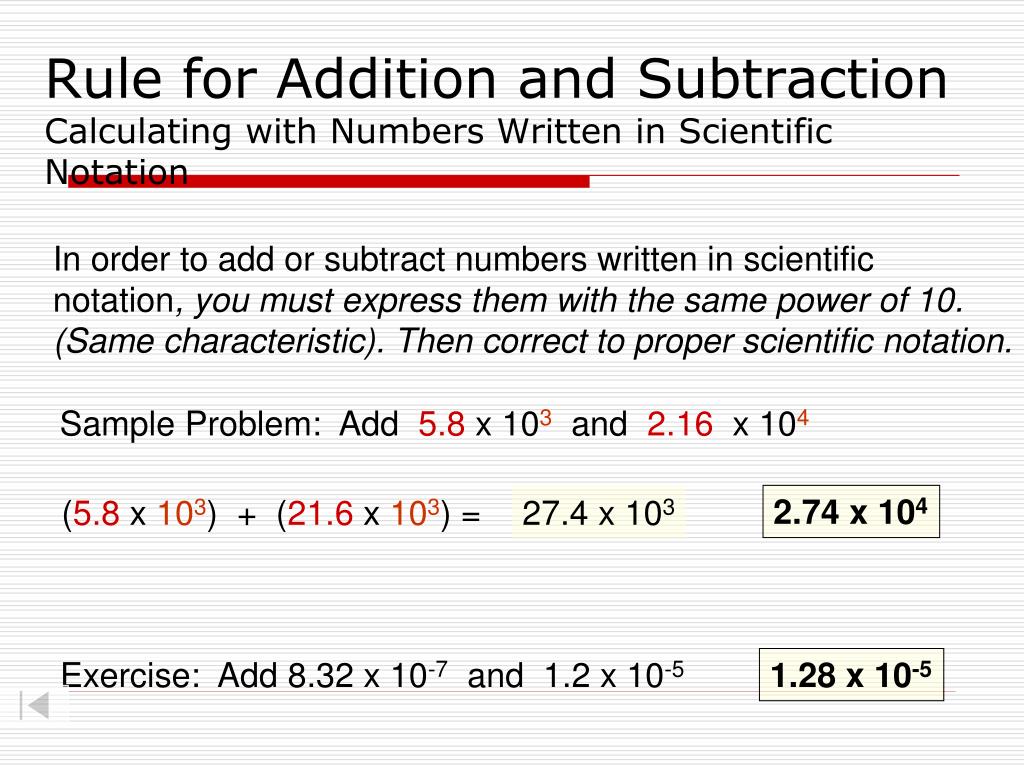Click the red 2.16 in Sample Problem line
Image resolution: width=1024 pixels, height=768 pixels.
(680, 424)
